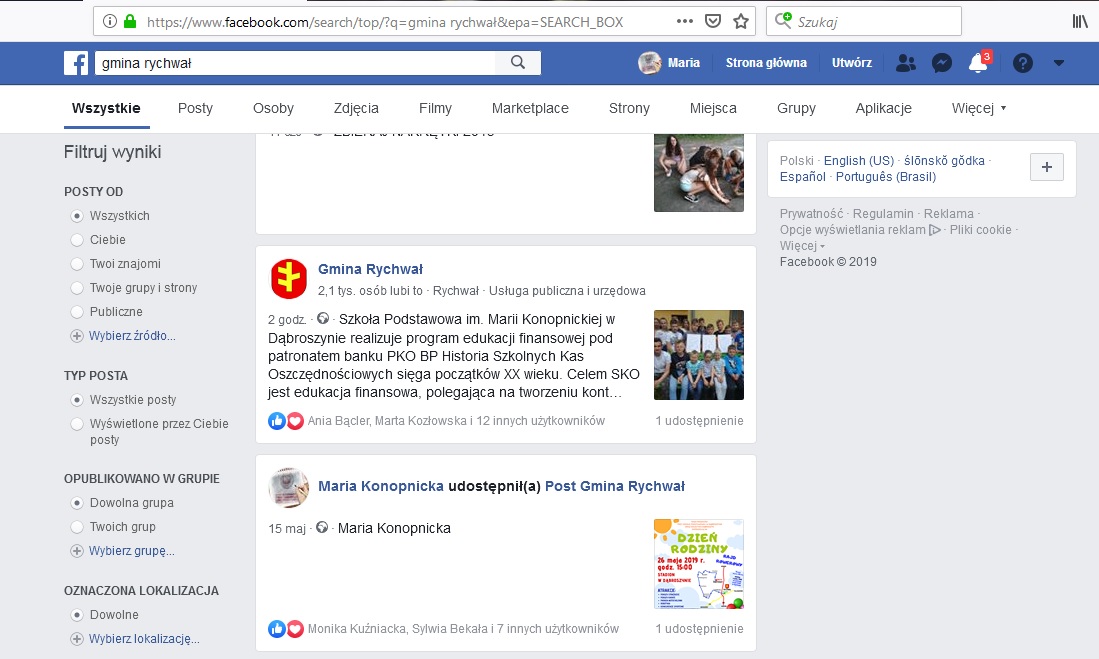Click the browser Szukaj search field

(x=864, y=21)
